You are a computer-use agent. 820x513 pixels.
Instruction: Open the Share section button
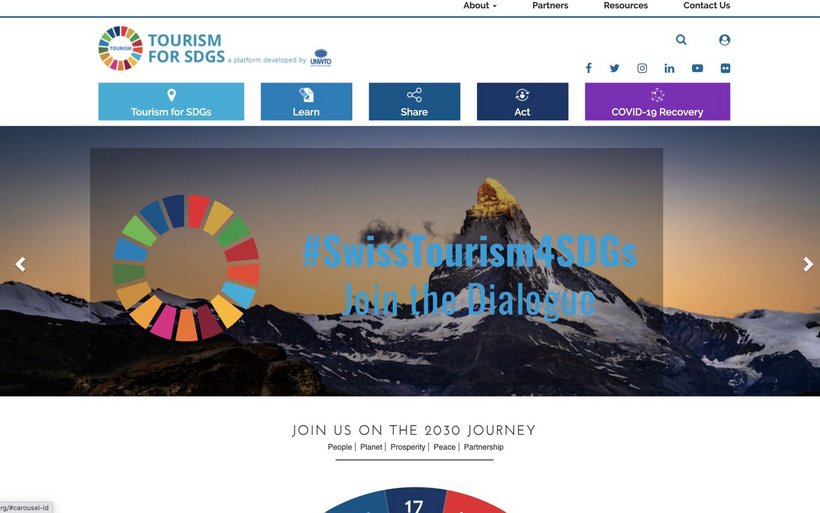pyautogui.click(x=414, y=101)
